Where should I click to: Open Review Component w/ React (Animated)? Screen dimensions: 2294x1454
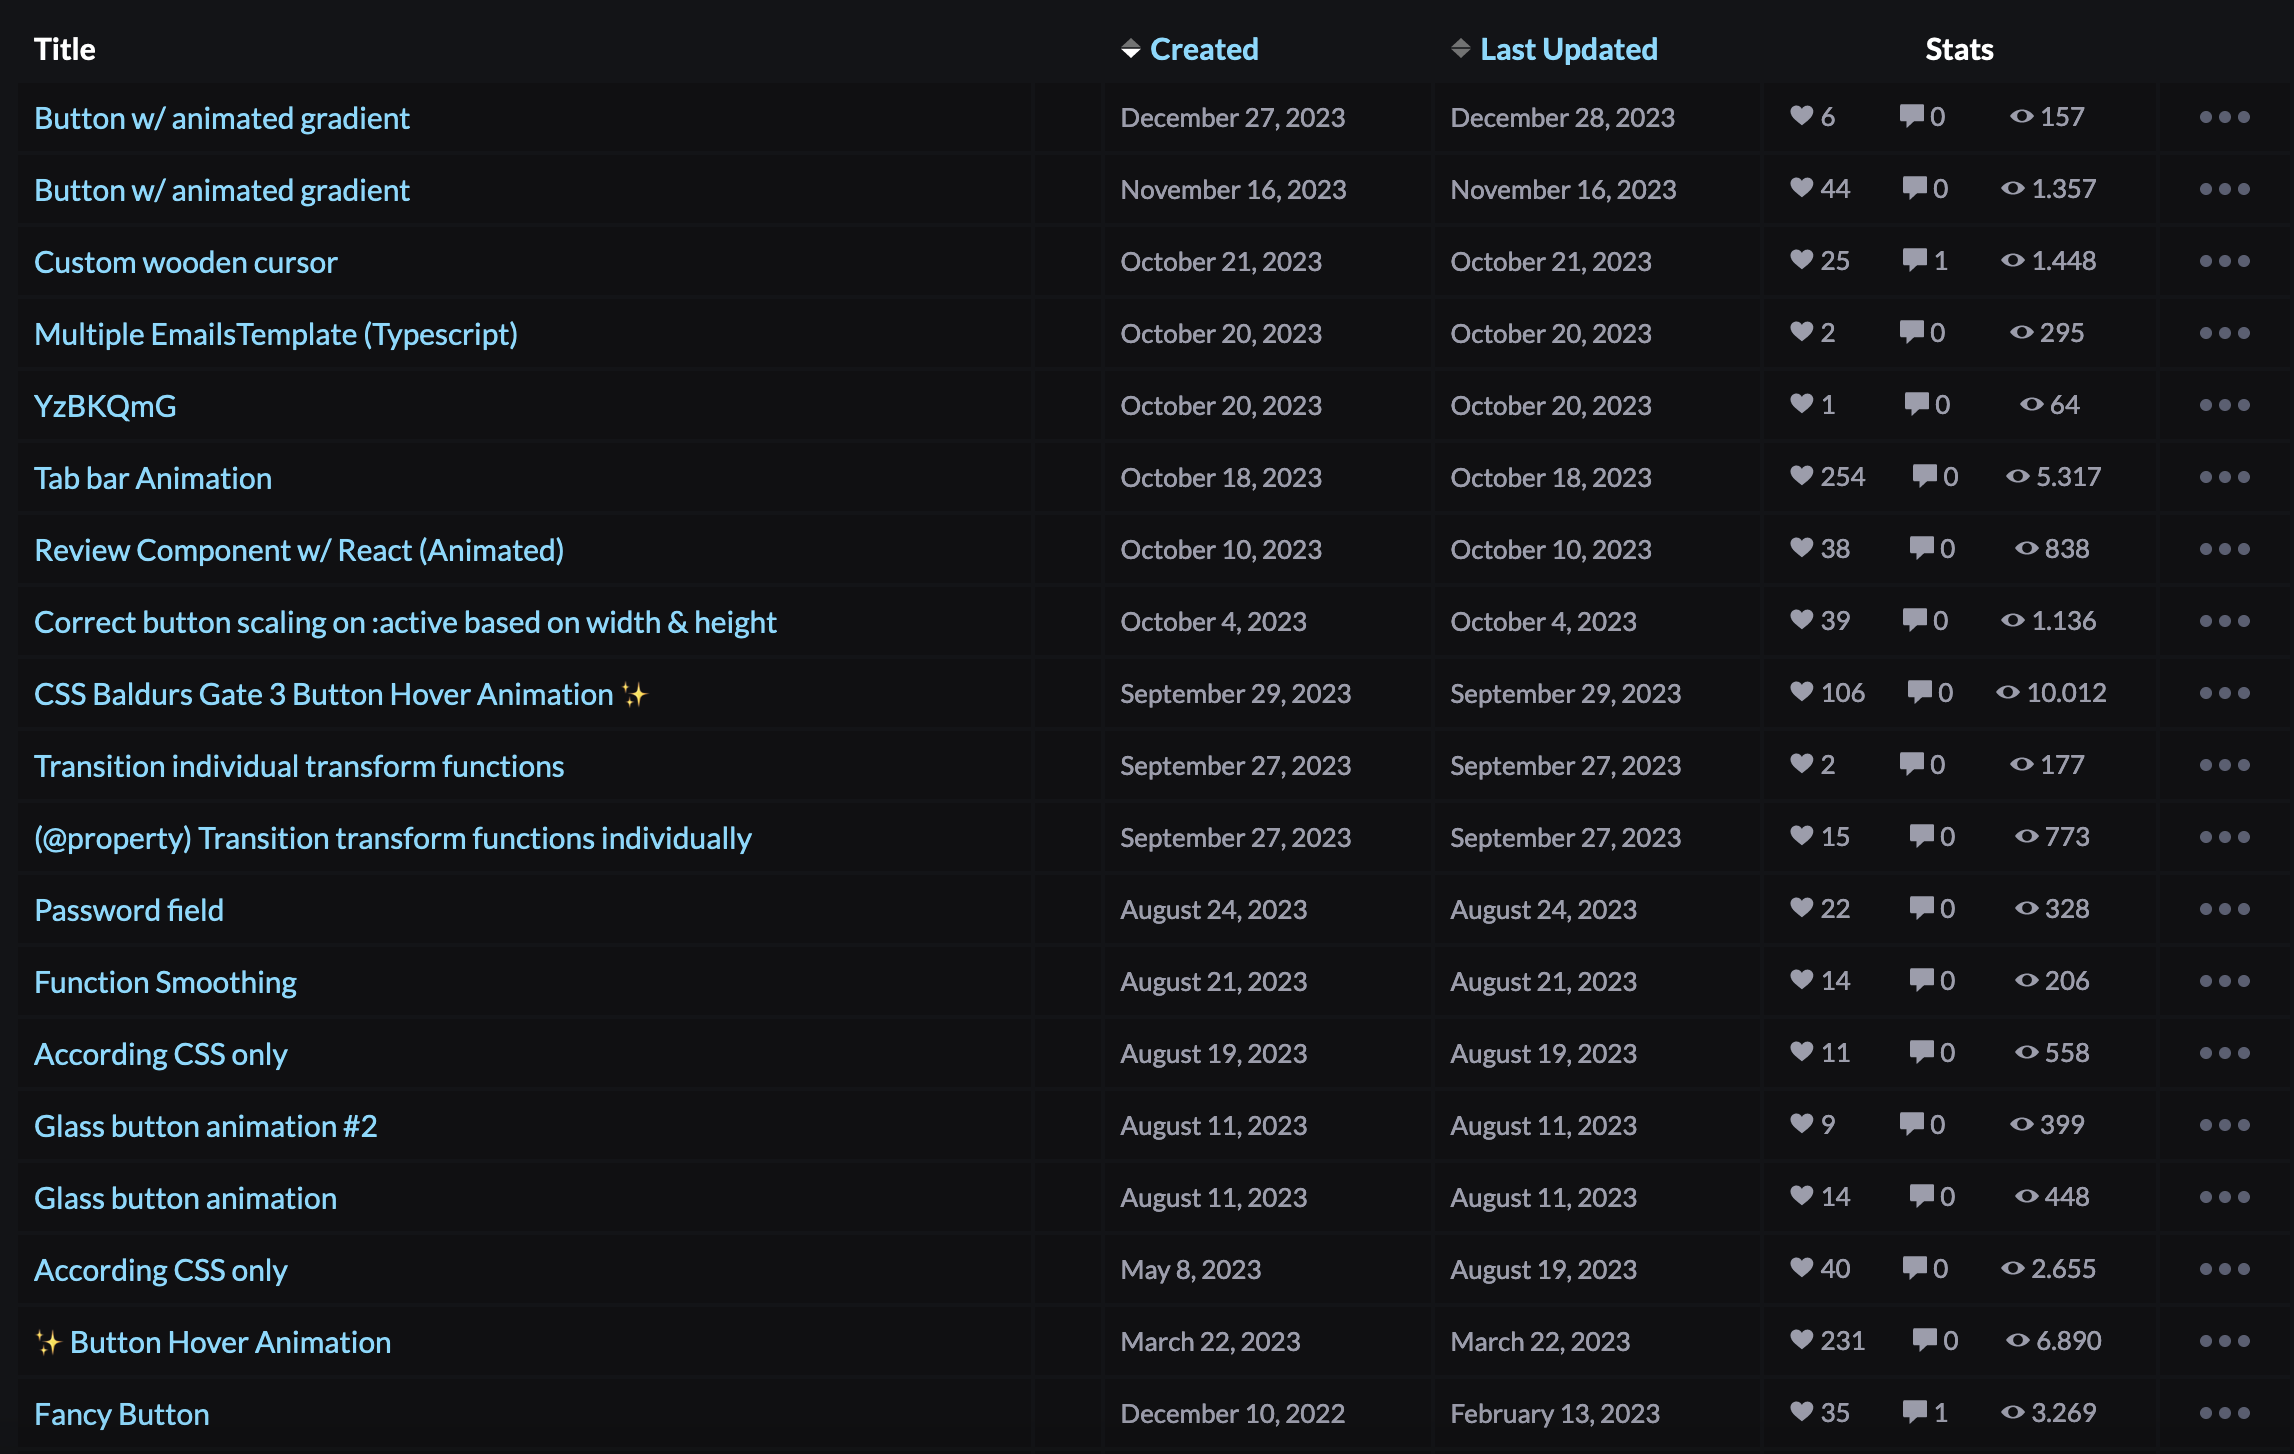(299, 550)
